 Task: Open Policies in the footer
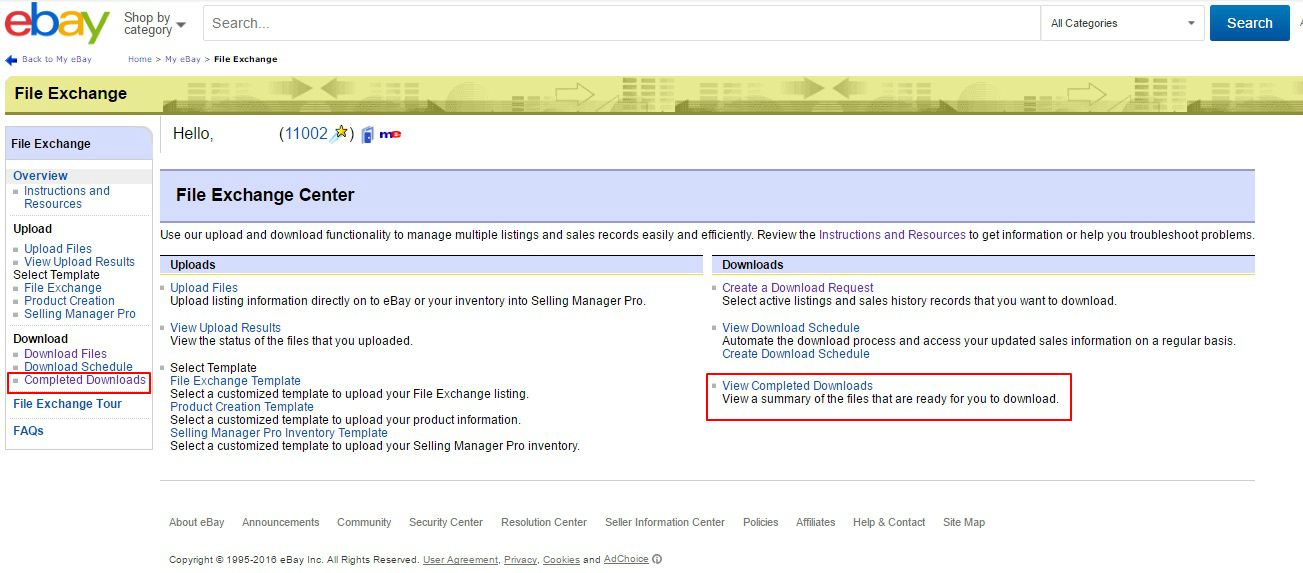[x=761, y=522]
